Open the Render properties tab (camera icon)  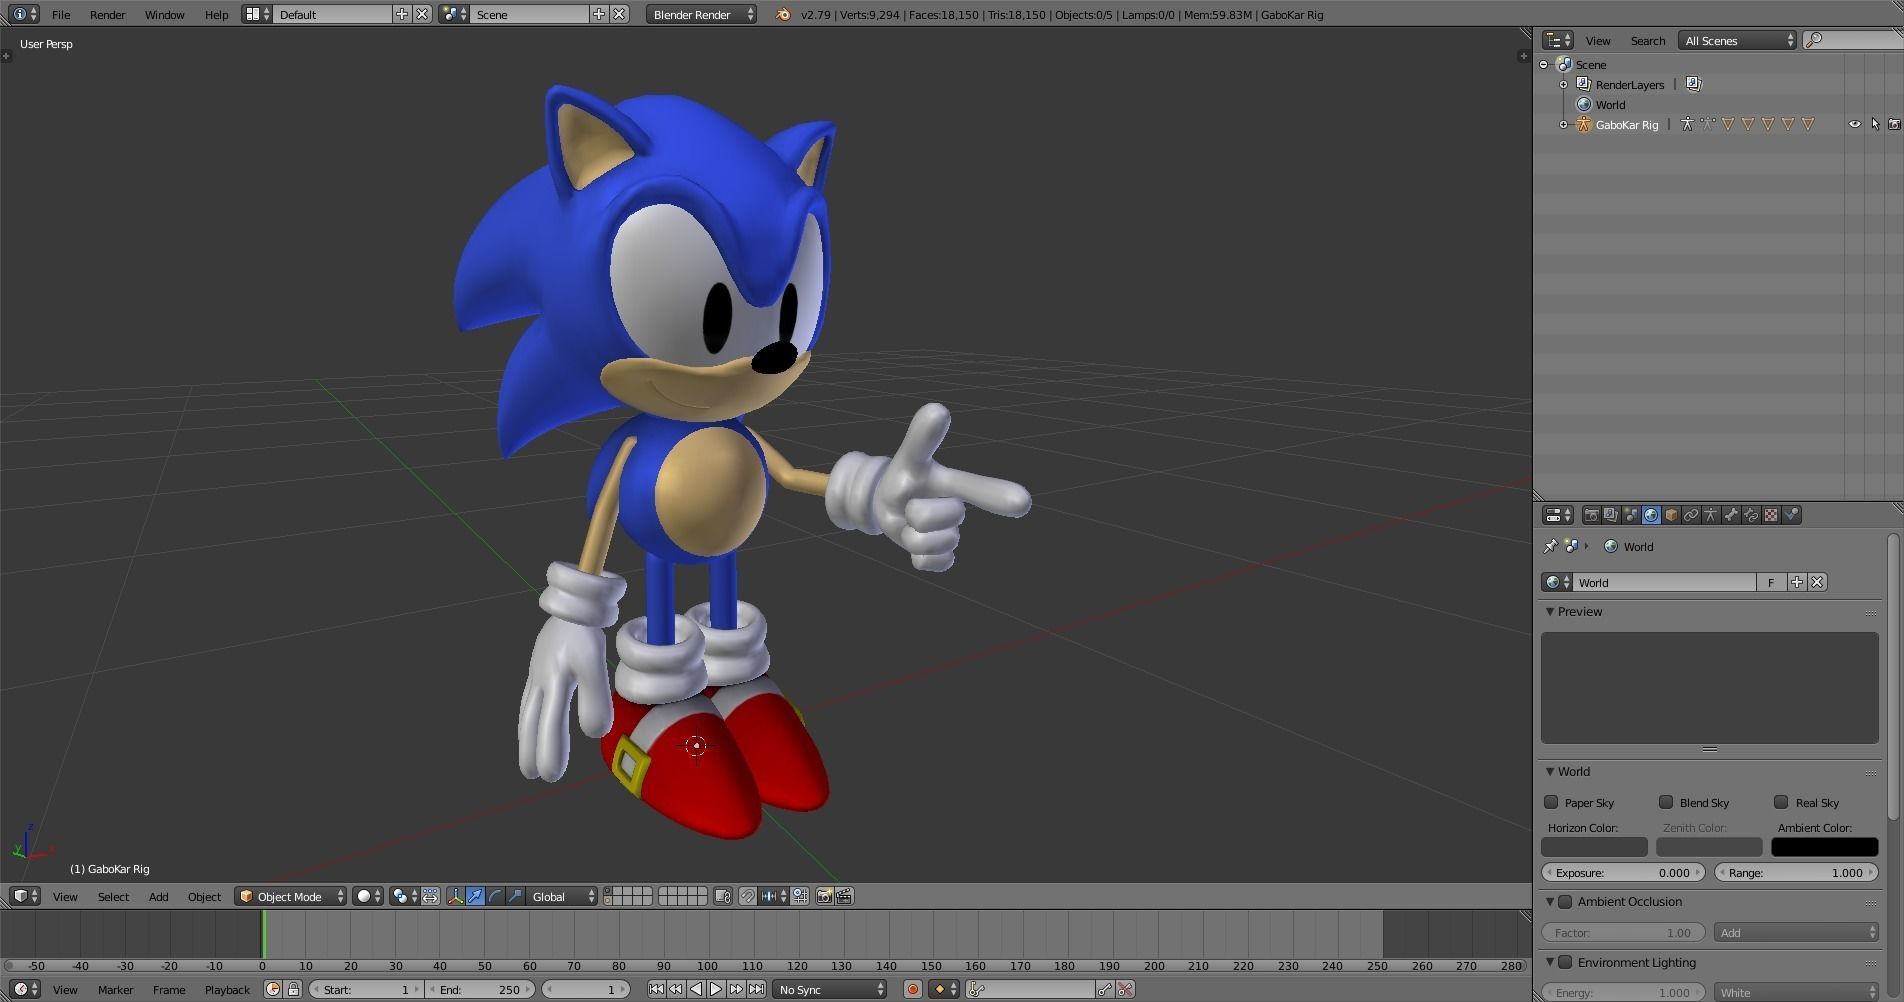pos(1591,515)
